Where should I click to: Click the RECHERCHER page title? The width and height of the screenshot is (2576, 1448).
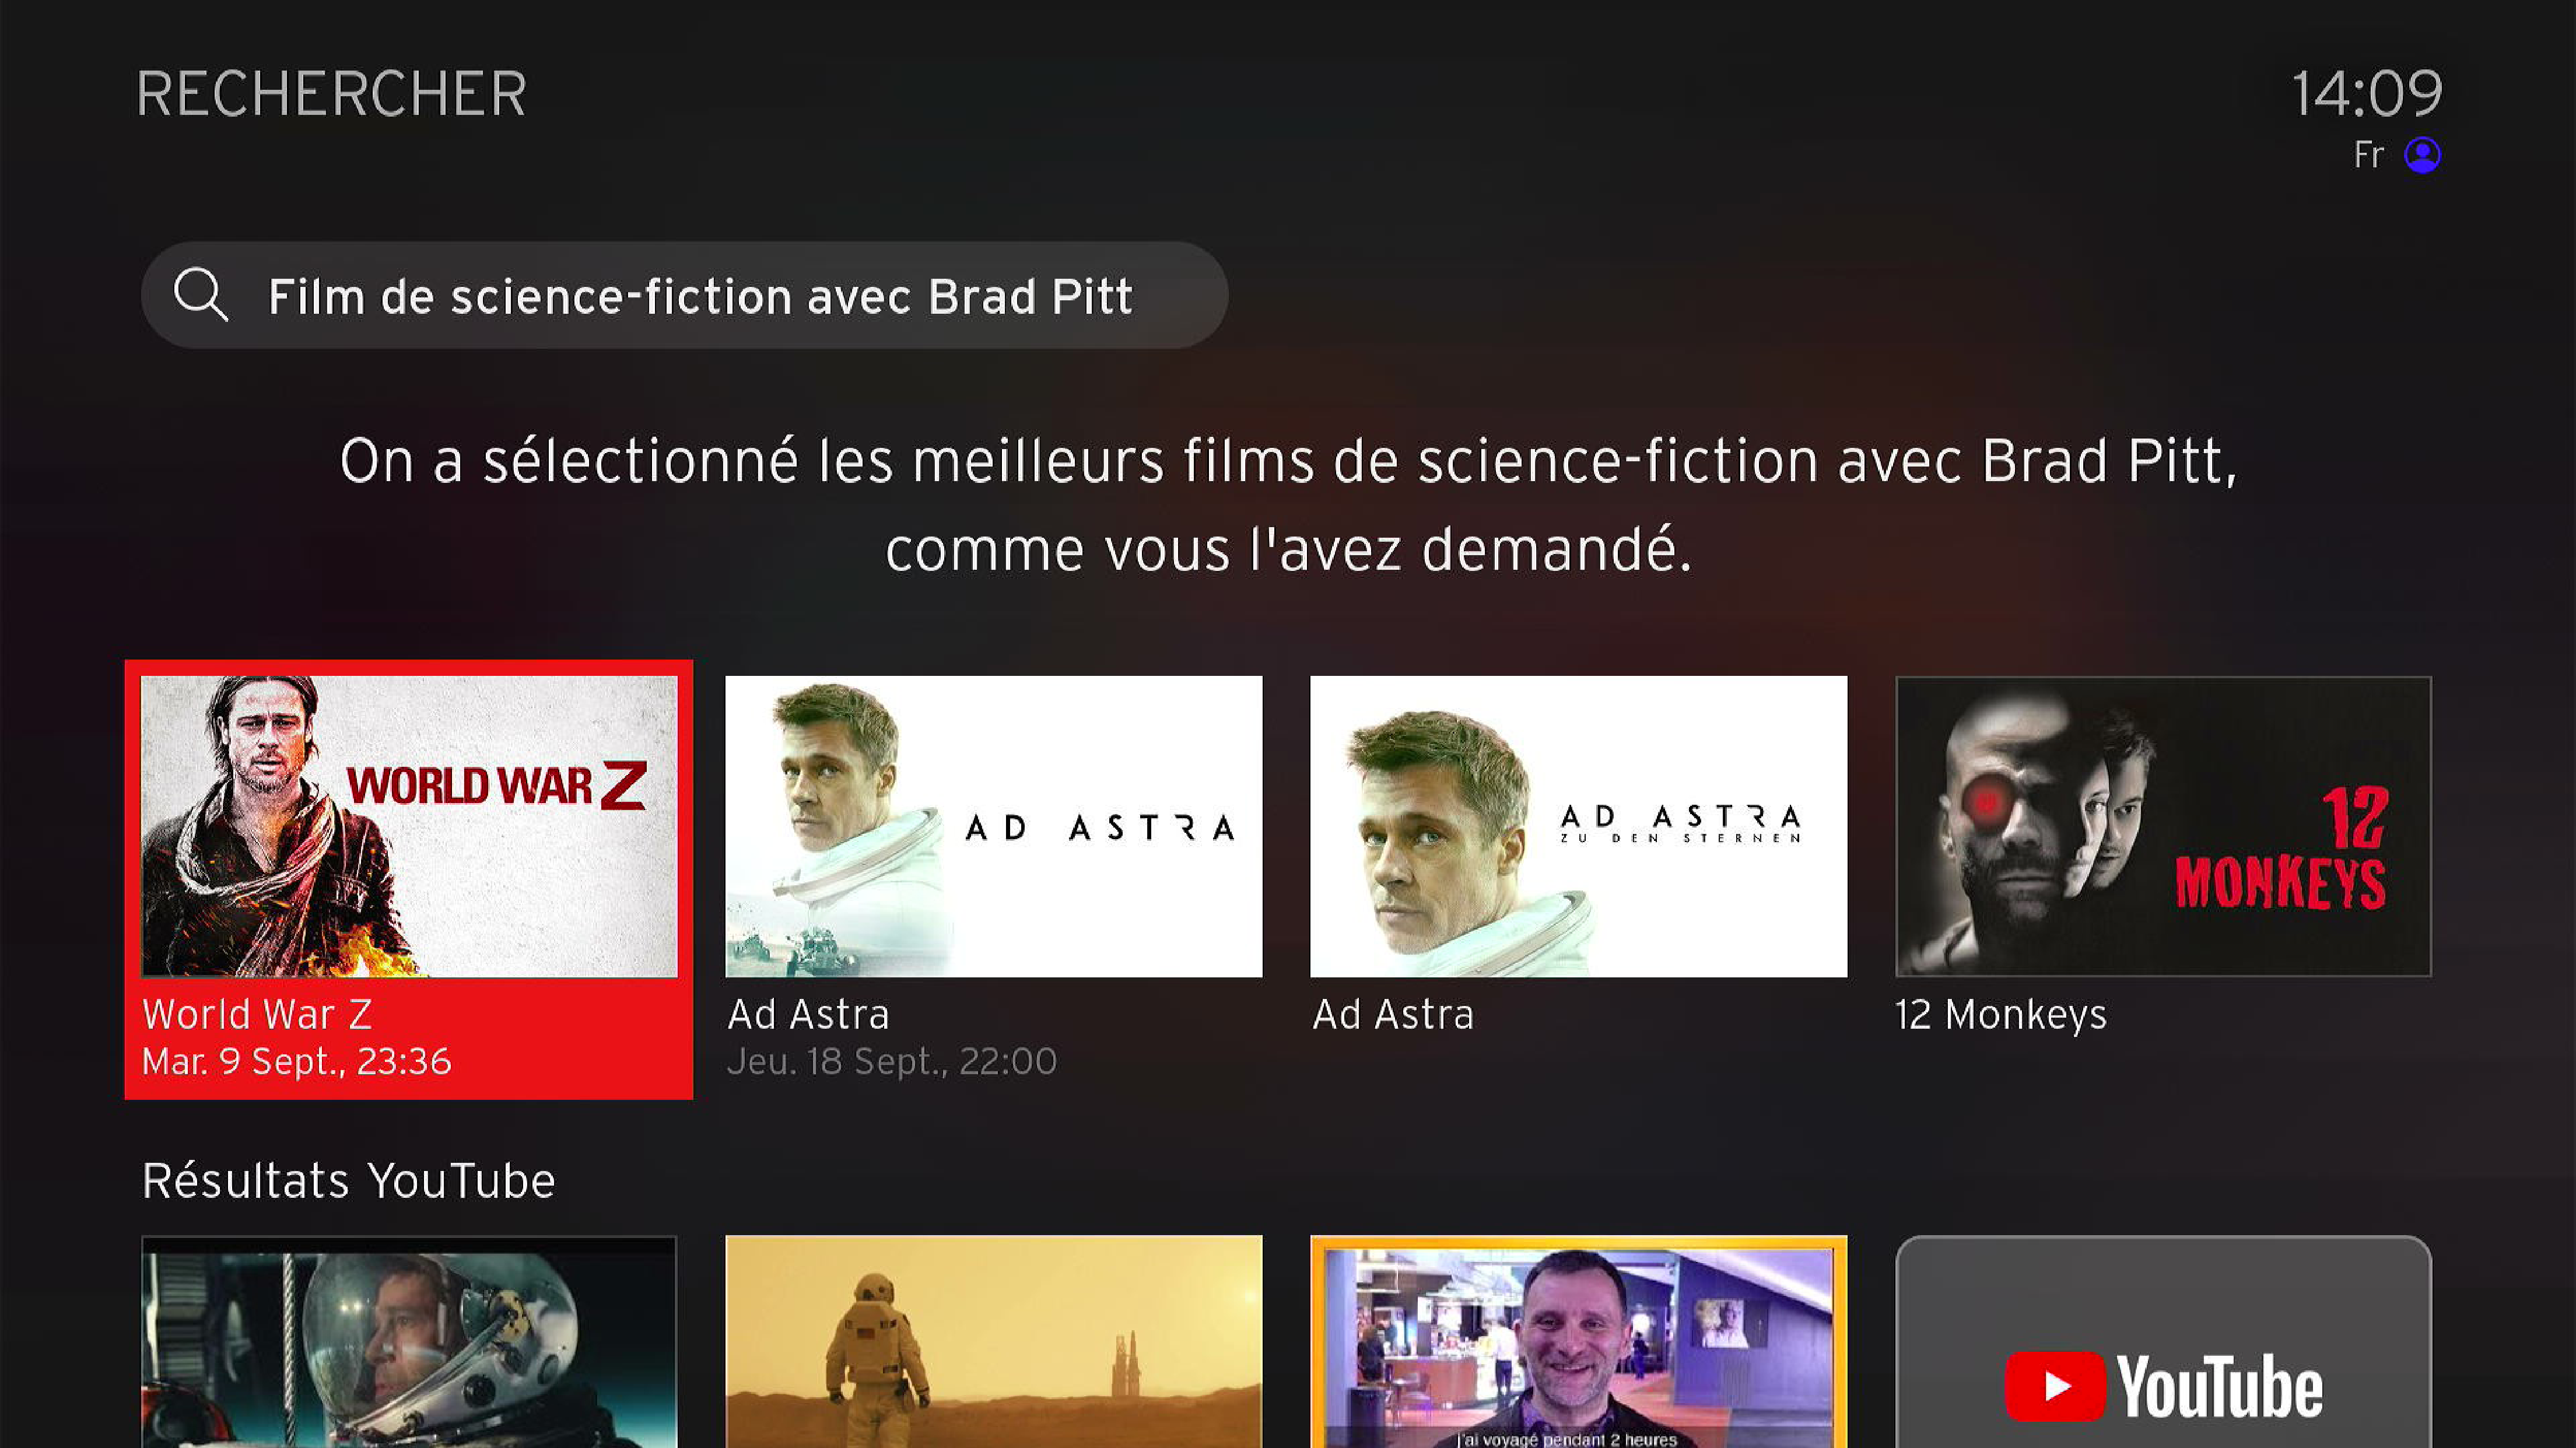click(x=331, y=94)
